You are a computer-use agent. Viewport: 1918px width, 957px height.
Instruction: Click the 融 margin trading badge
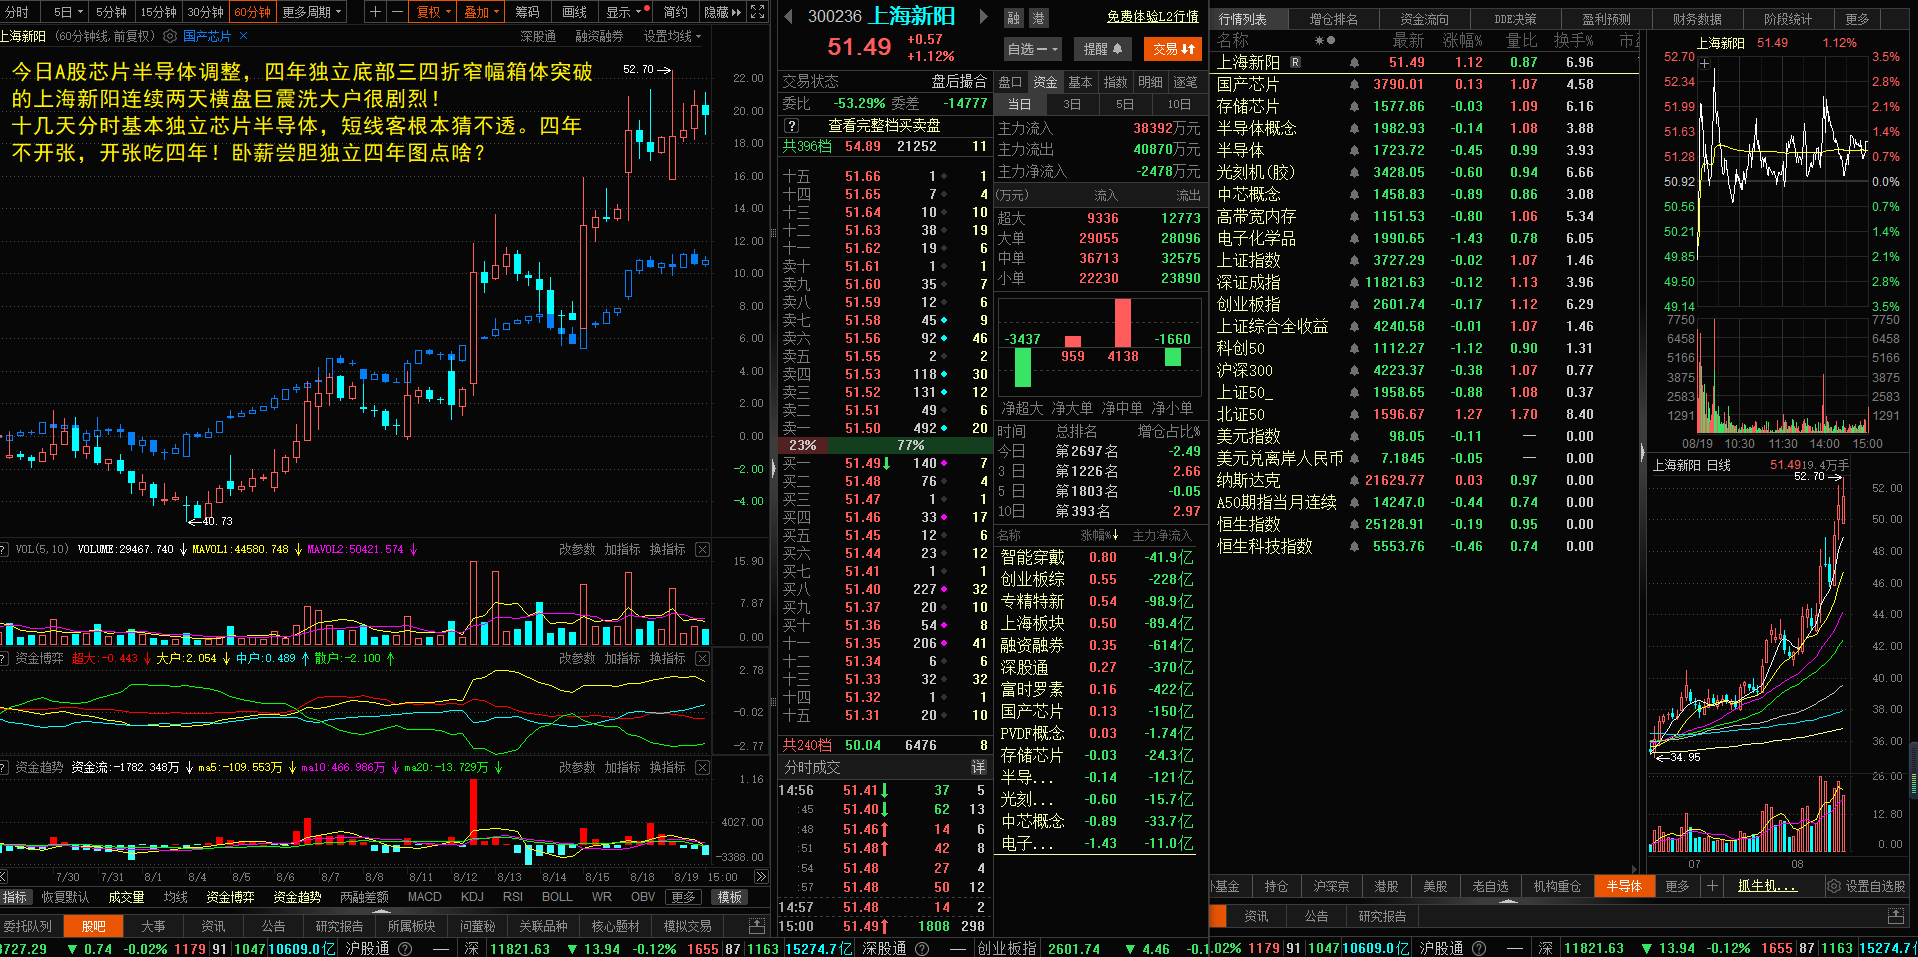pos(1013,18)
